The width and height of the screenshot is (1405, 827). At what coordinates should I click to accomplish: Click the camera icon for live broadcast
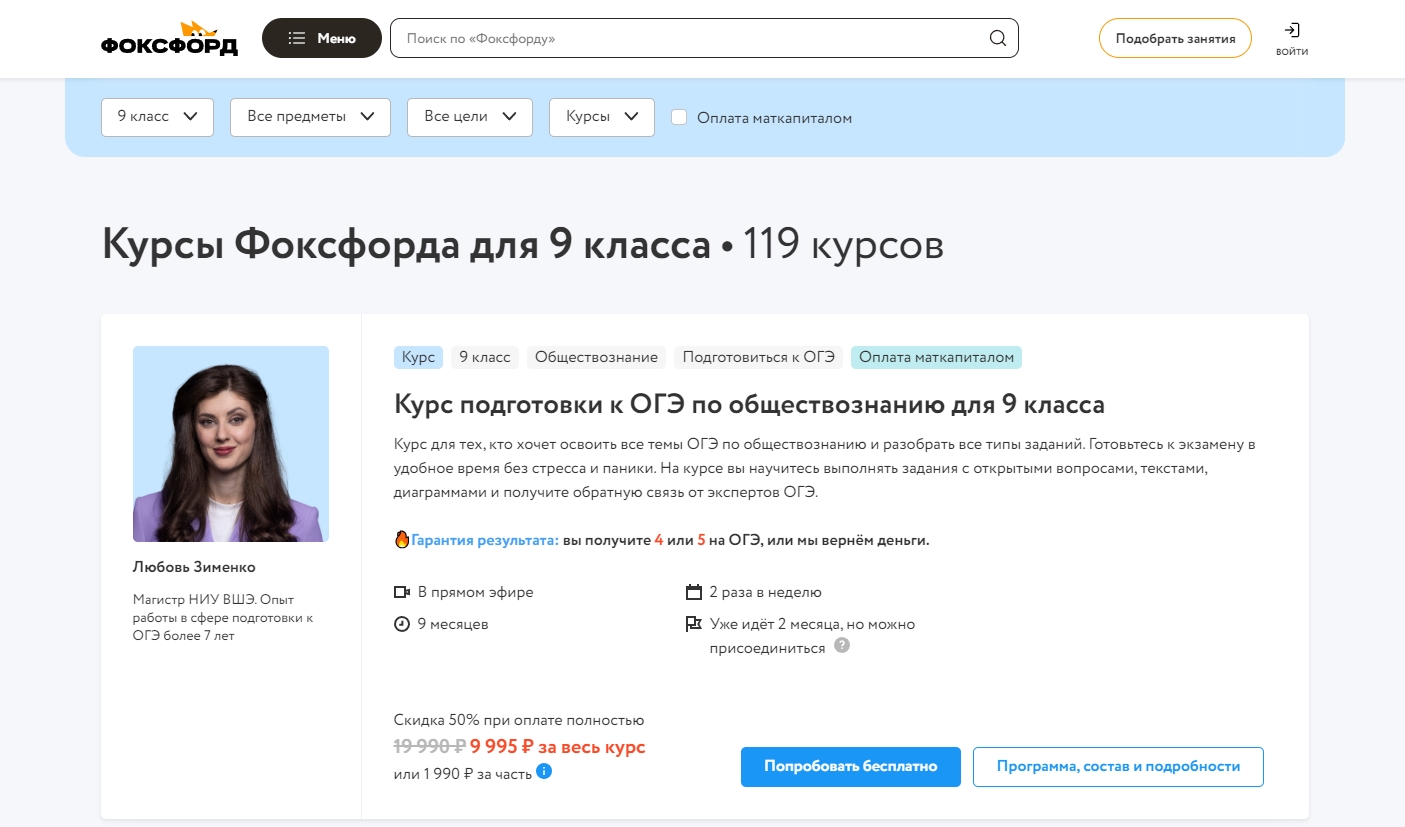point(402,592)
